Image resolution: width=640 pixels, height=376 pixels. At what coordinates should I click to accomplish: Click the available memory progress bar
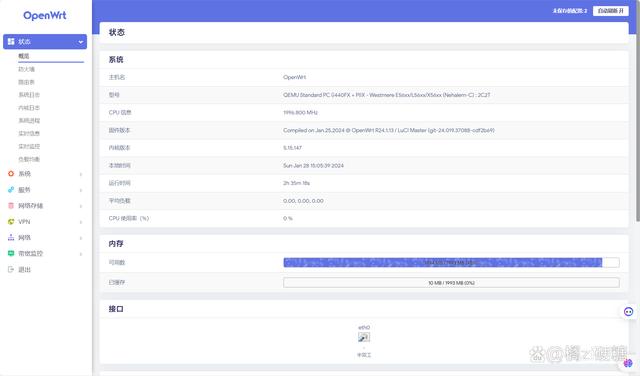coord(451,263)
